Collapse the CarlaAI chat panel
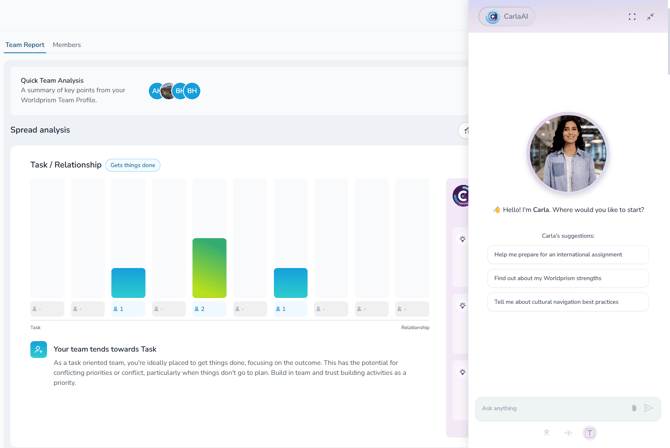Viewport: 670px width, 448px height. coord(651,17)
